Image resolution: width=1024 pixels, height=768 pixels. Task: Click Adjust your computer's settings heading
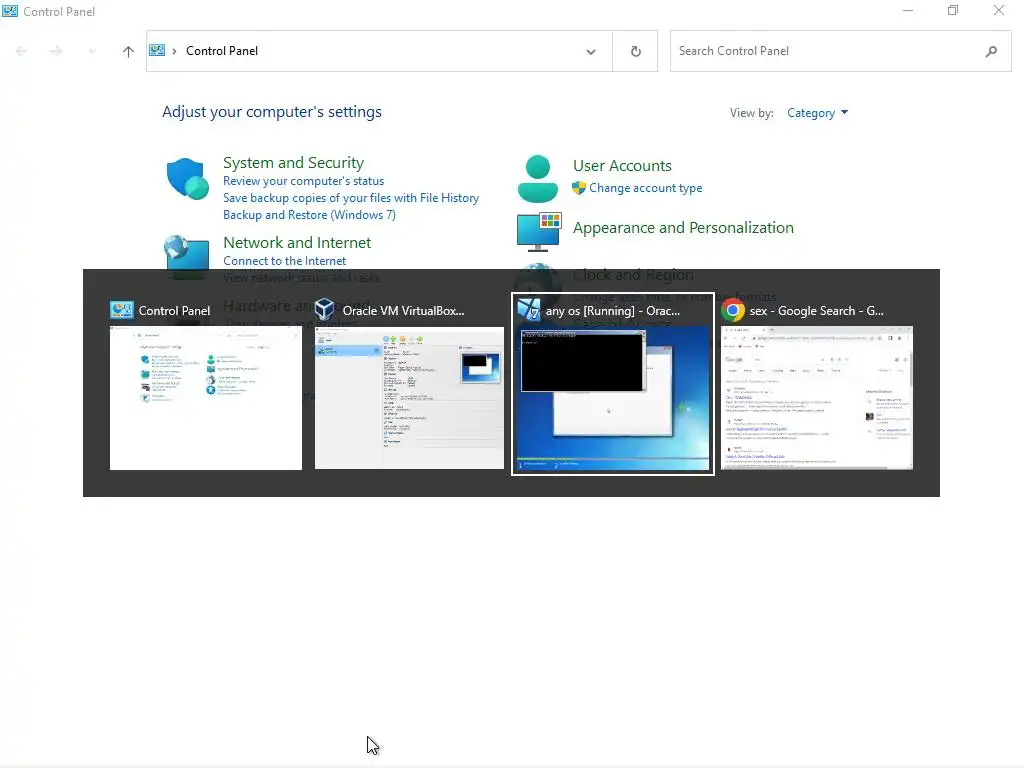pos(272,112)
